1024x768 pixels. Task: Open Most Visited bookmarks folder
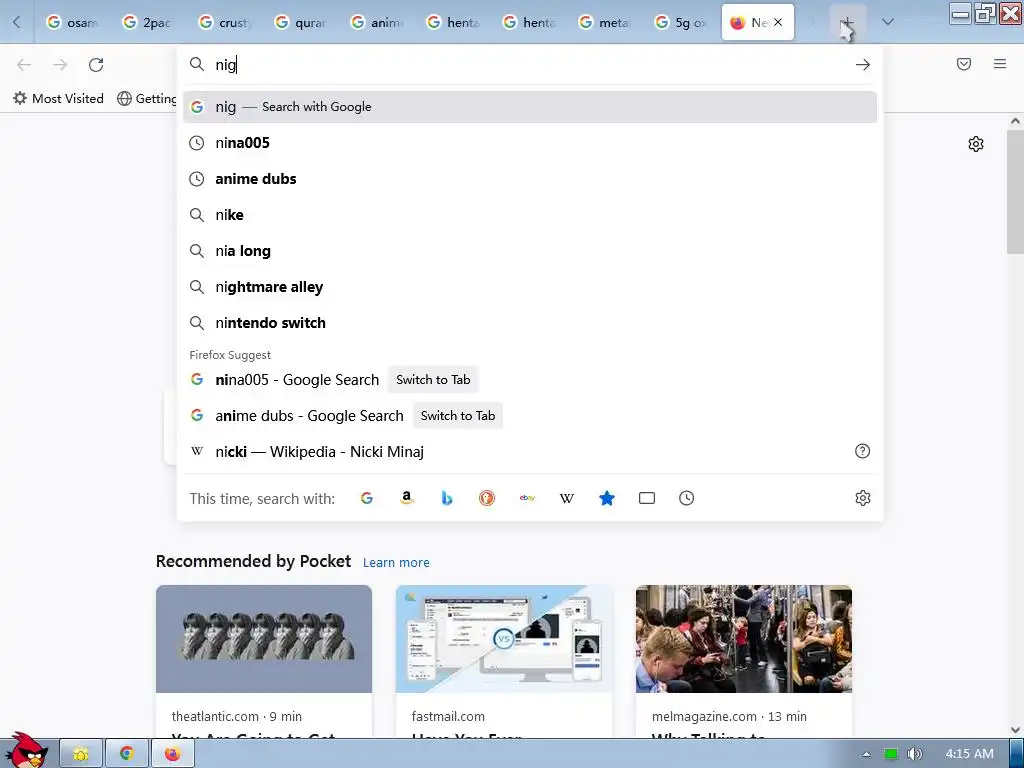[58, 99]
